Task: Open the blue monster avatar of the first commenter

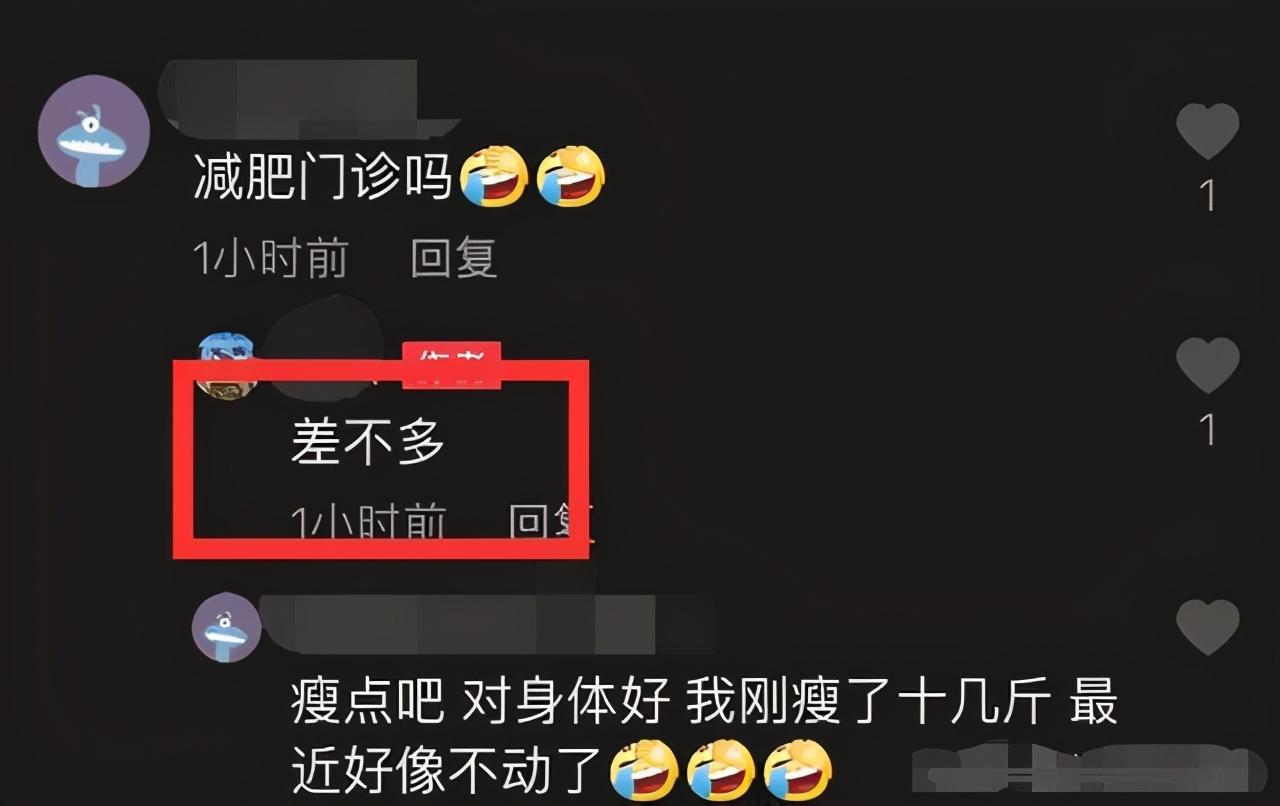Action: 94,131
